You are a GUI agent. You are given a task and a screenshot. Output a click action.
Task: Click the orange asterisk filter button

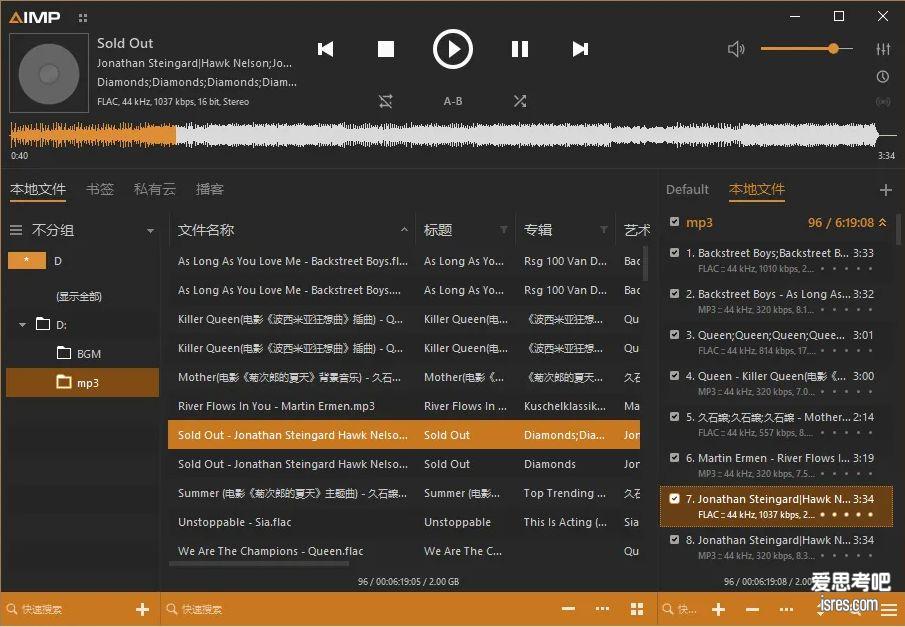(27, 260)
